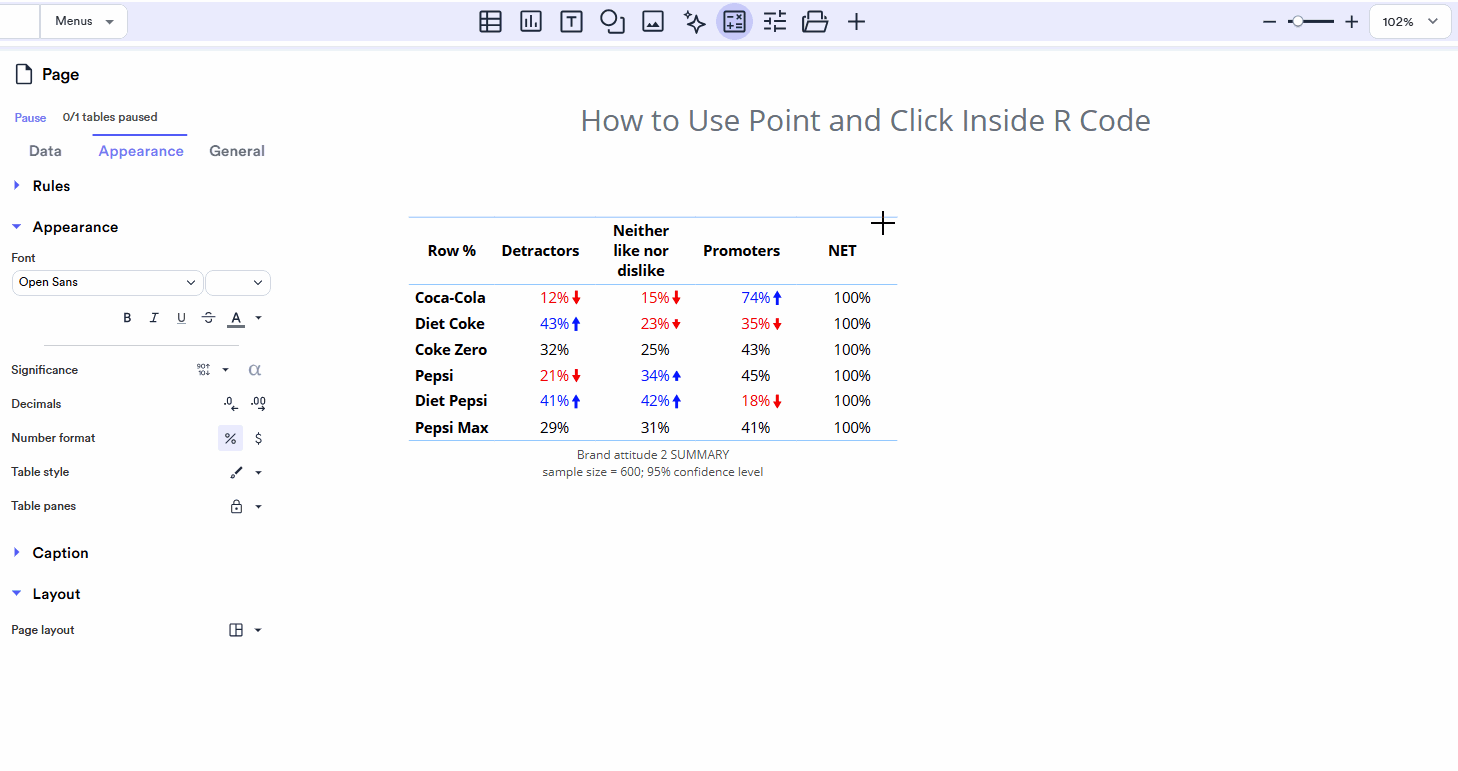Select the page title text
The image size is (1458, 771).
[865, 121]
